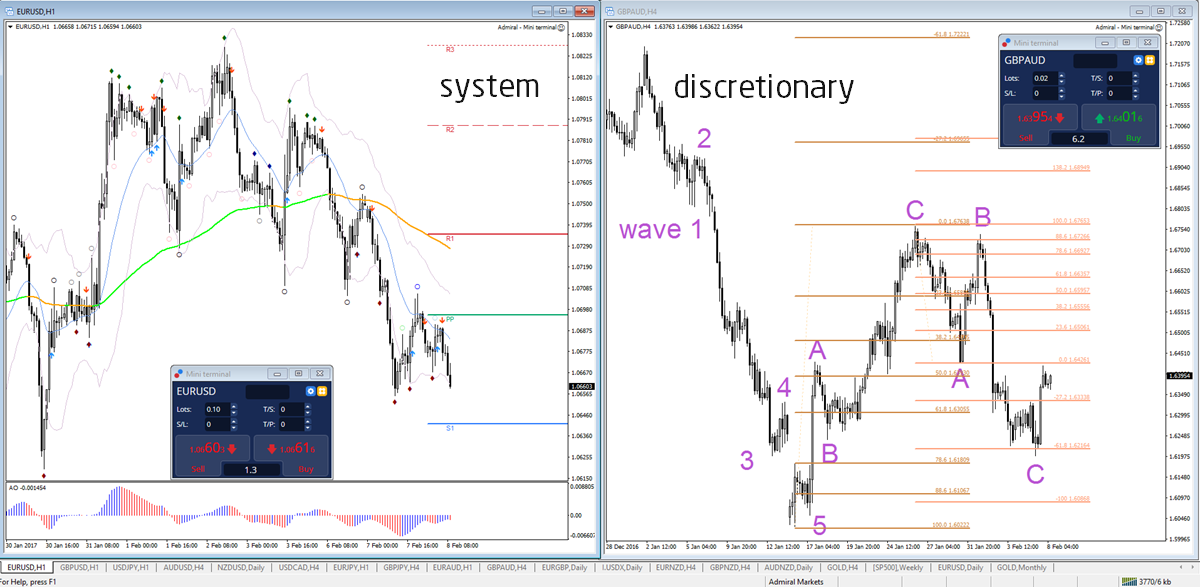The height and width of the screenshot is (587, 1200).
Task: Click GBPAUD T/P stepper arrows
Action: [1136, 93]
